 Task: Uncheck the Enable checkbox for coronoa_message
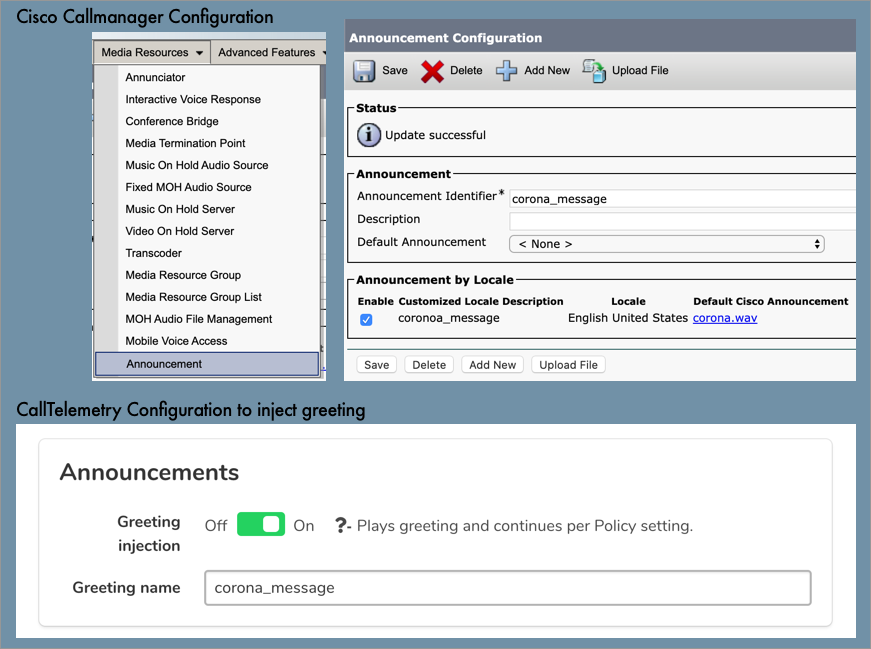pyautogui.click(x=366, y=319)
